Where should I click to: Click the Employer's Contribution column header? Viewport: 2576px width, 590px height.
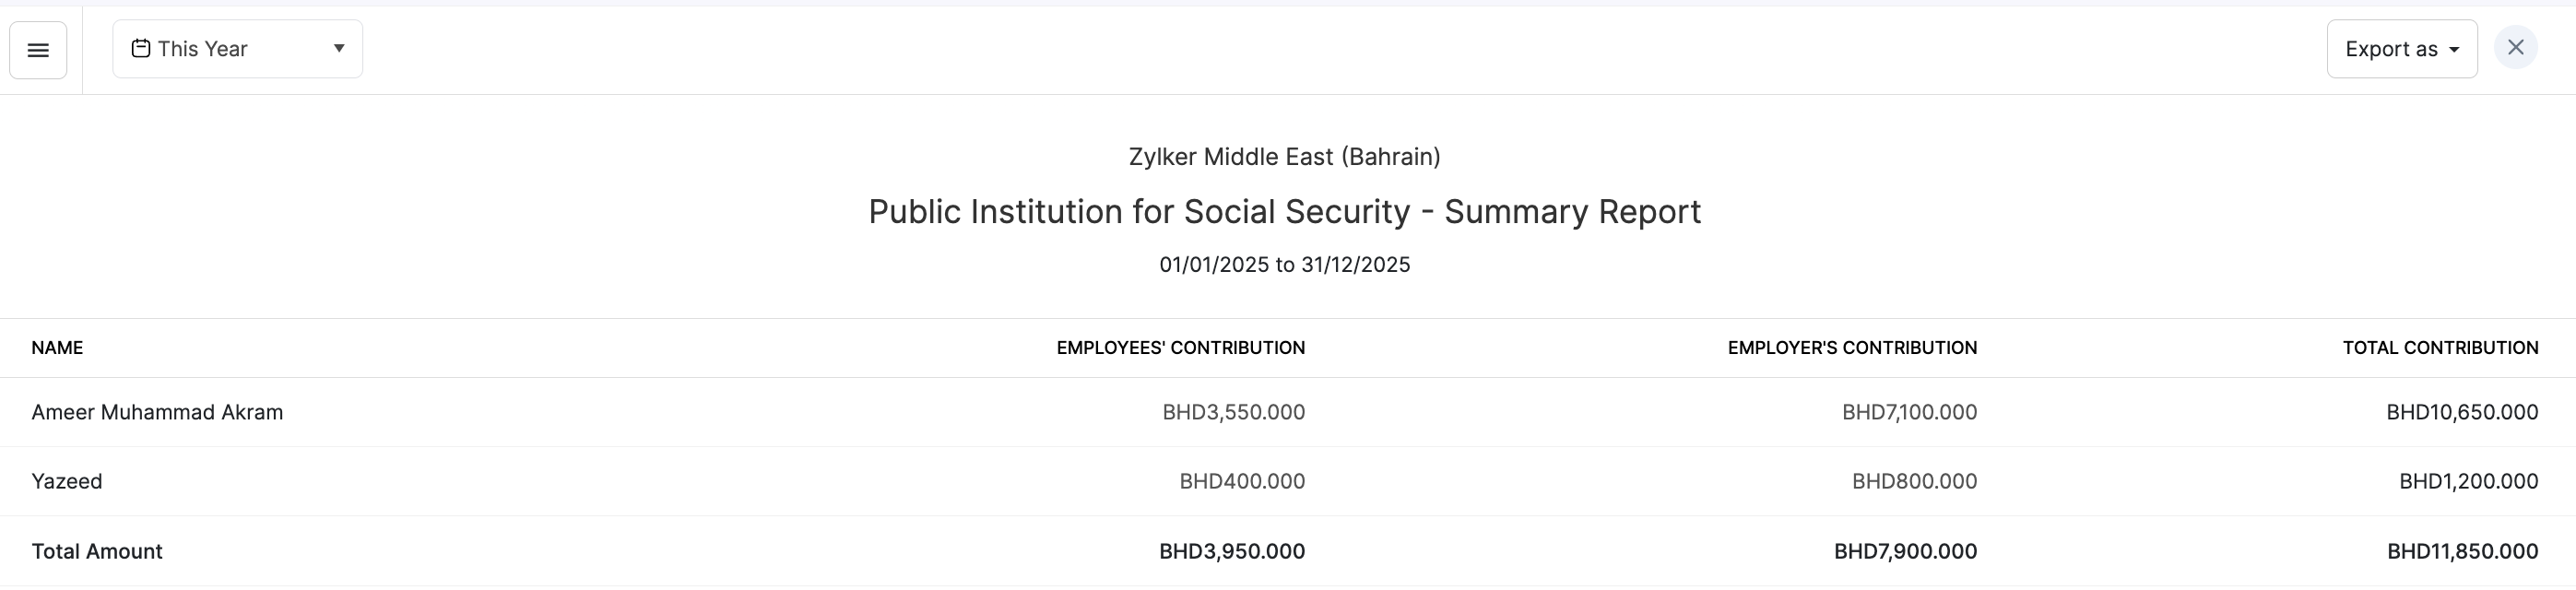(x=1852, y=348)
